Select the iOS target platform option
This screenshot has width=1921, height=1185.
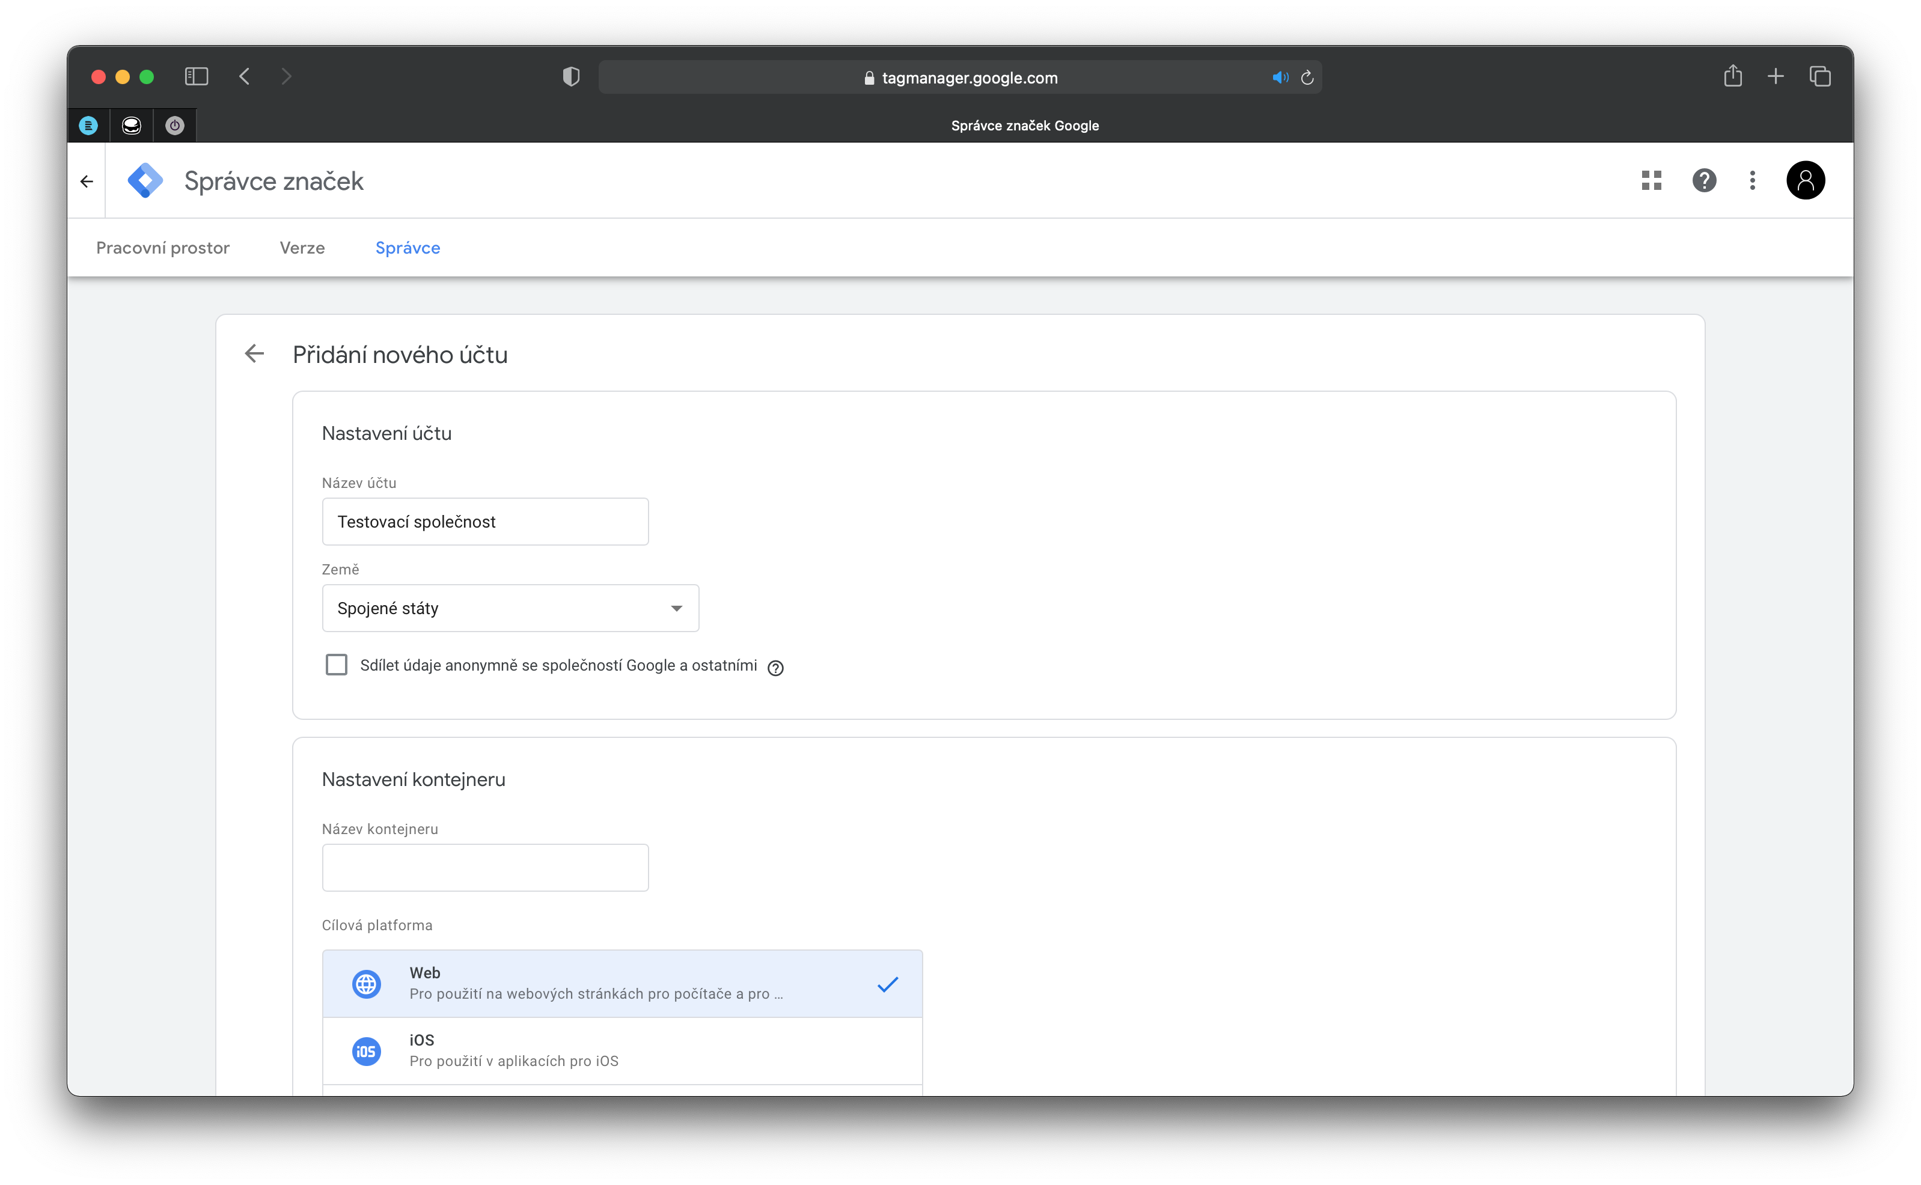[x=622, y=1051]
